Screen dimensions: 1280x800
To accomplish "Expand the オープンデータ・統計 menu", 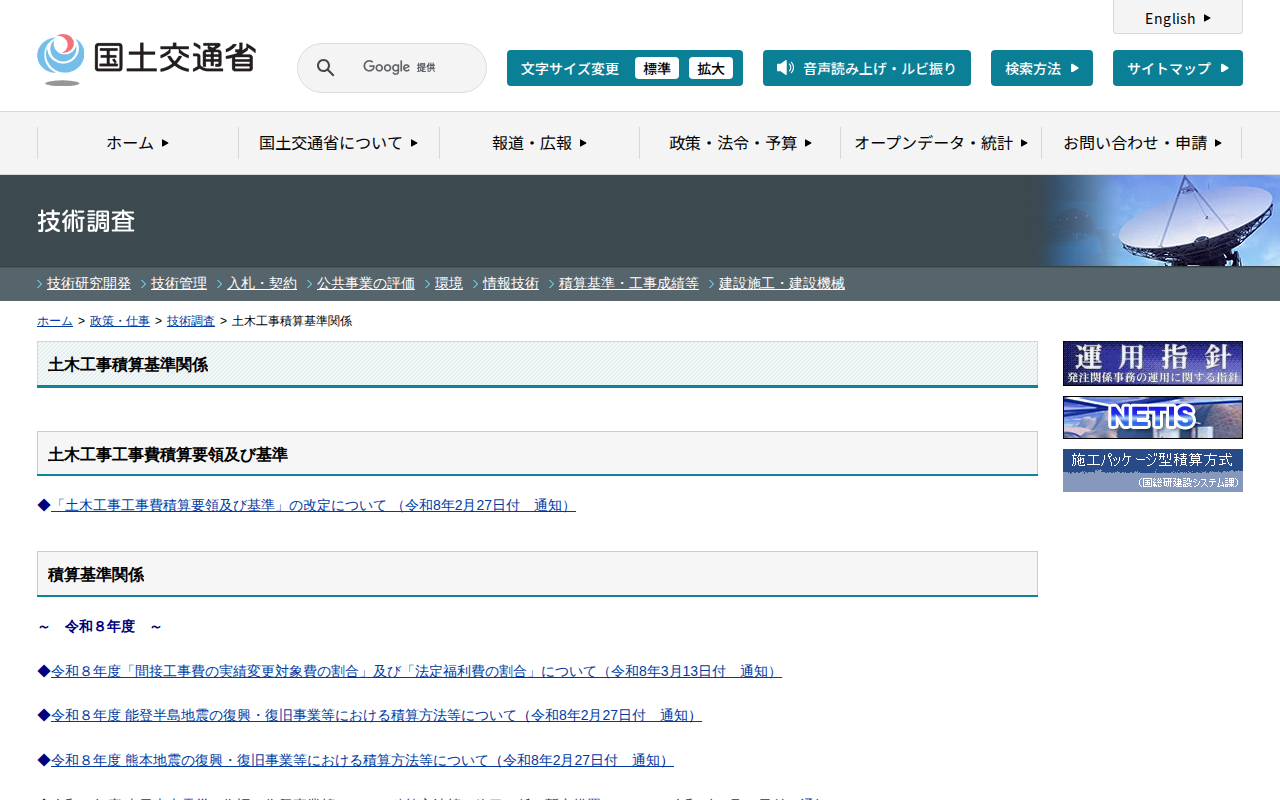I will pos(940,143).
